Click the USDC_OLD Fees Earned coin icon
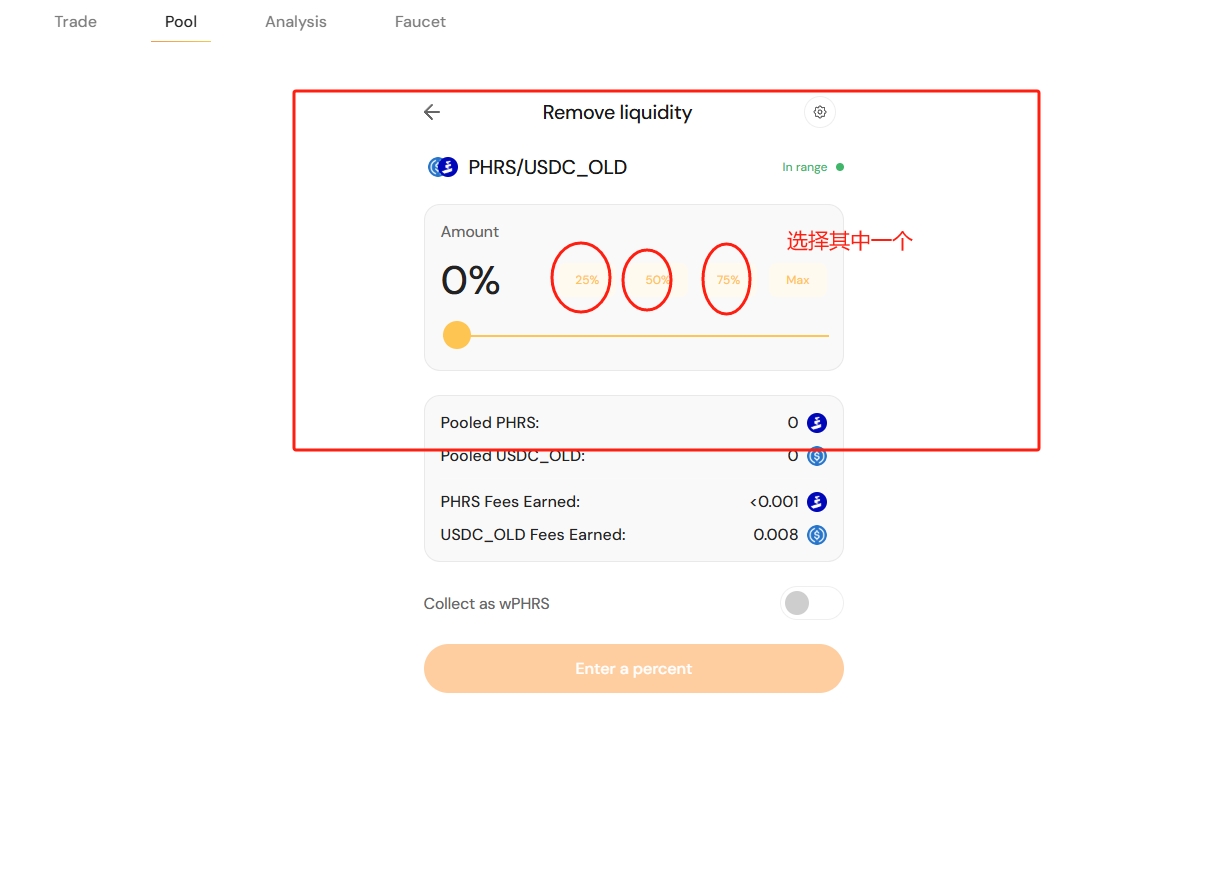Screen dimensions: 1222x875 [x=817, y=535]
